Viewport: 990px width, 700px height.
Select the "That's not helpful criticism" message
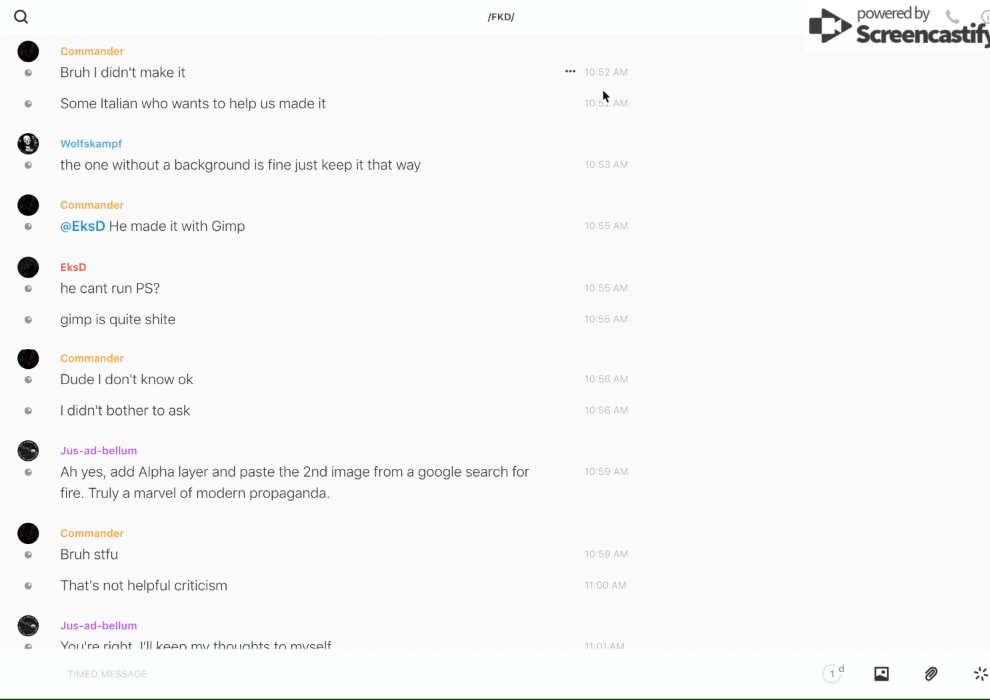click(x=144, y=585)
